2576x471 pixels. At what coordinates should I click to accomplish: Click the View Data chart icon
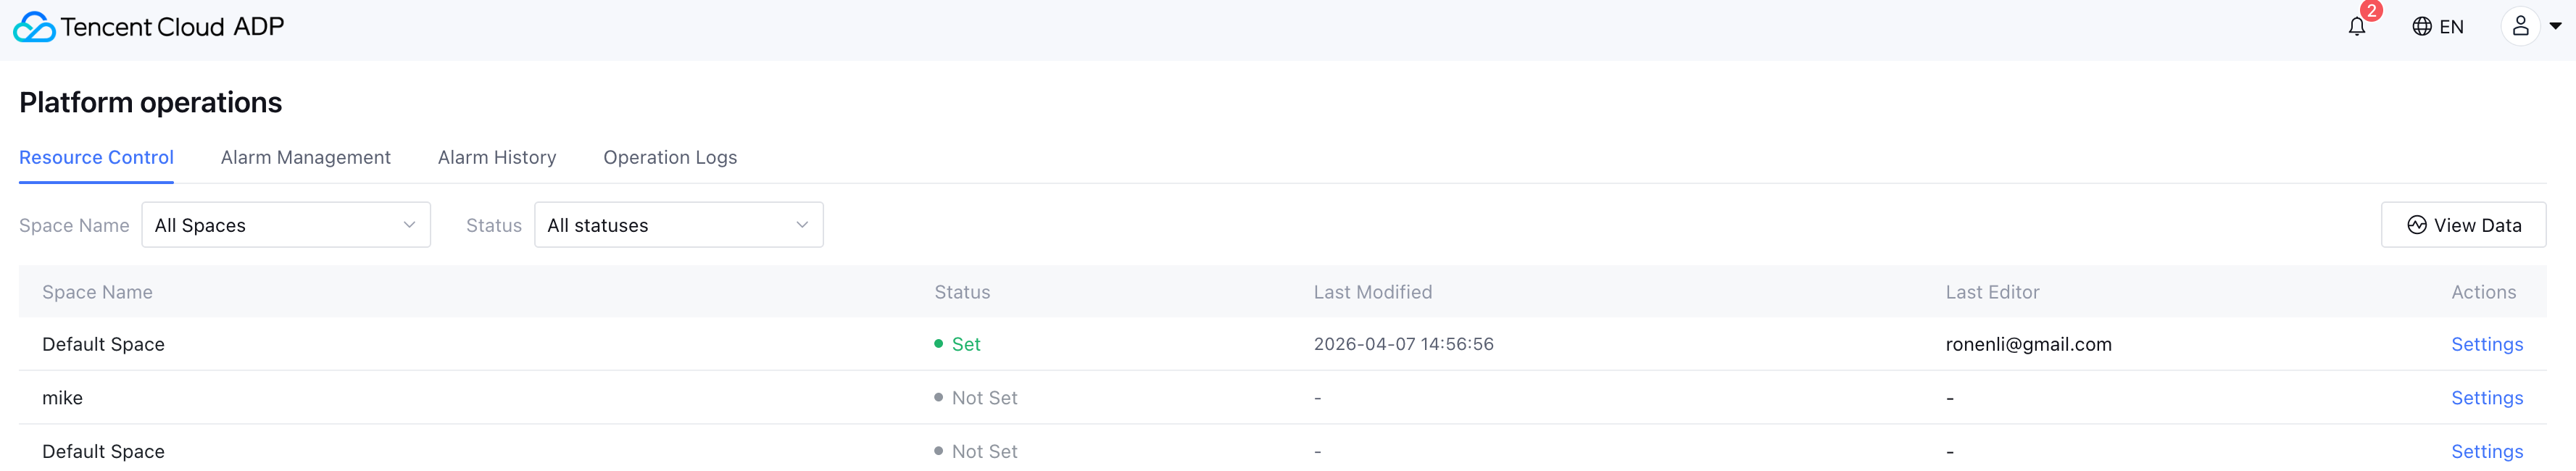coord(2417,225)
